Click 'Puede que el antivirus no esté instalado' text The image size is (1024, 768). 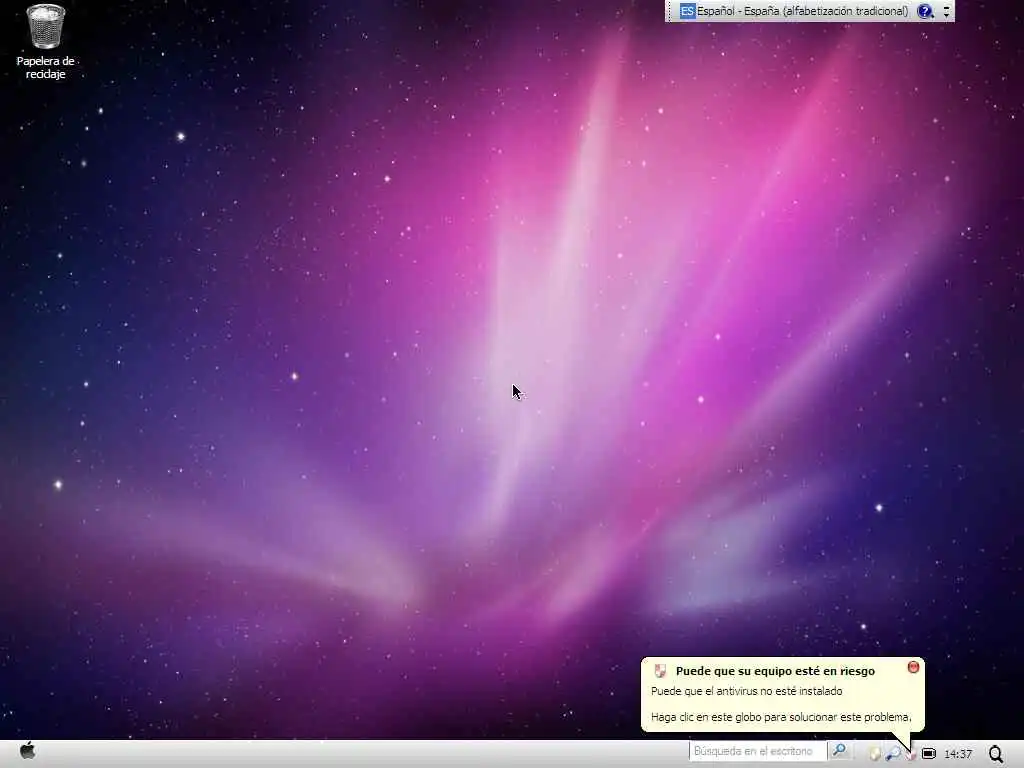pos(746,691)
